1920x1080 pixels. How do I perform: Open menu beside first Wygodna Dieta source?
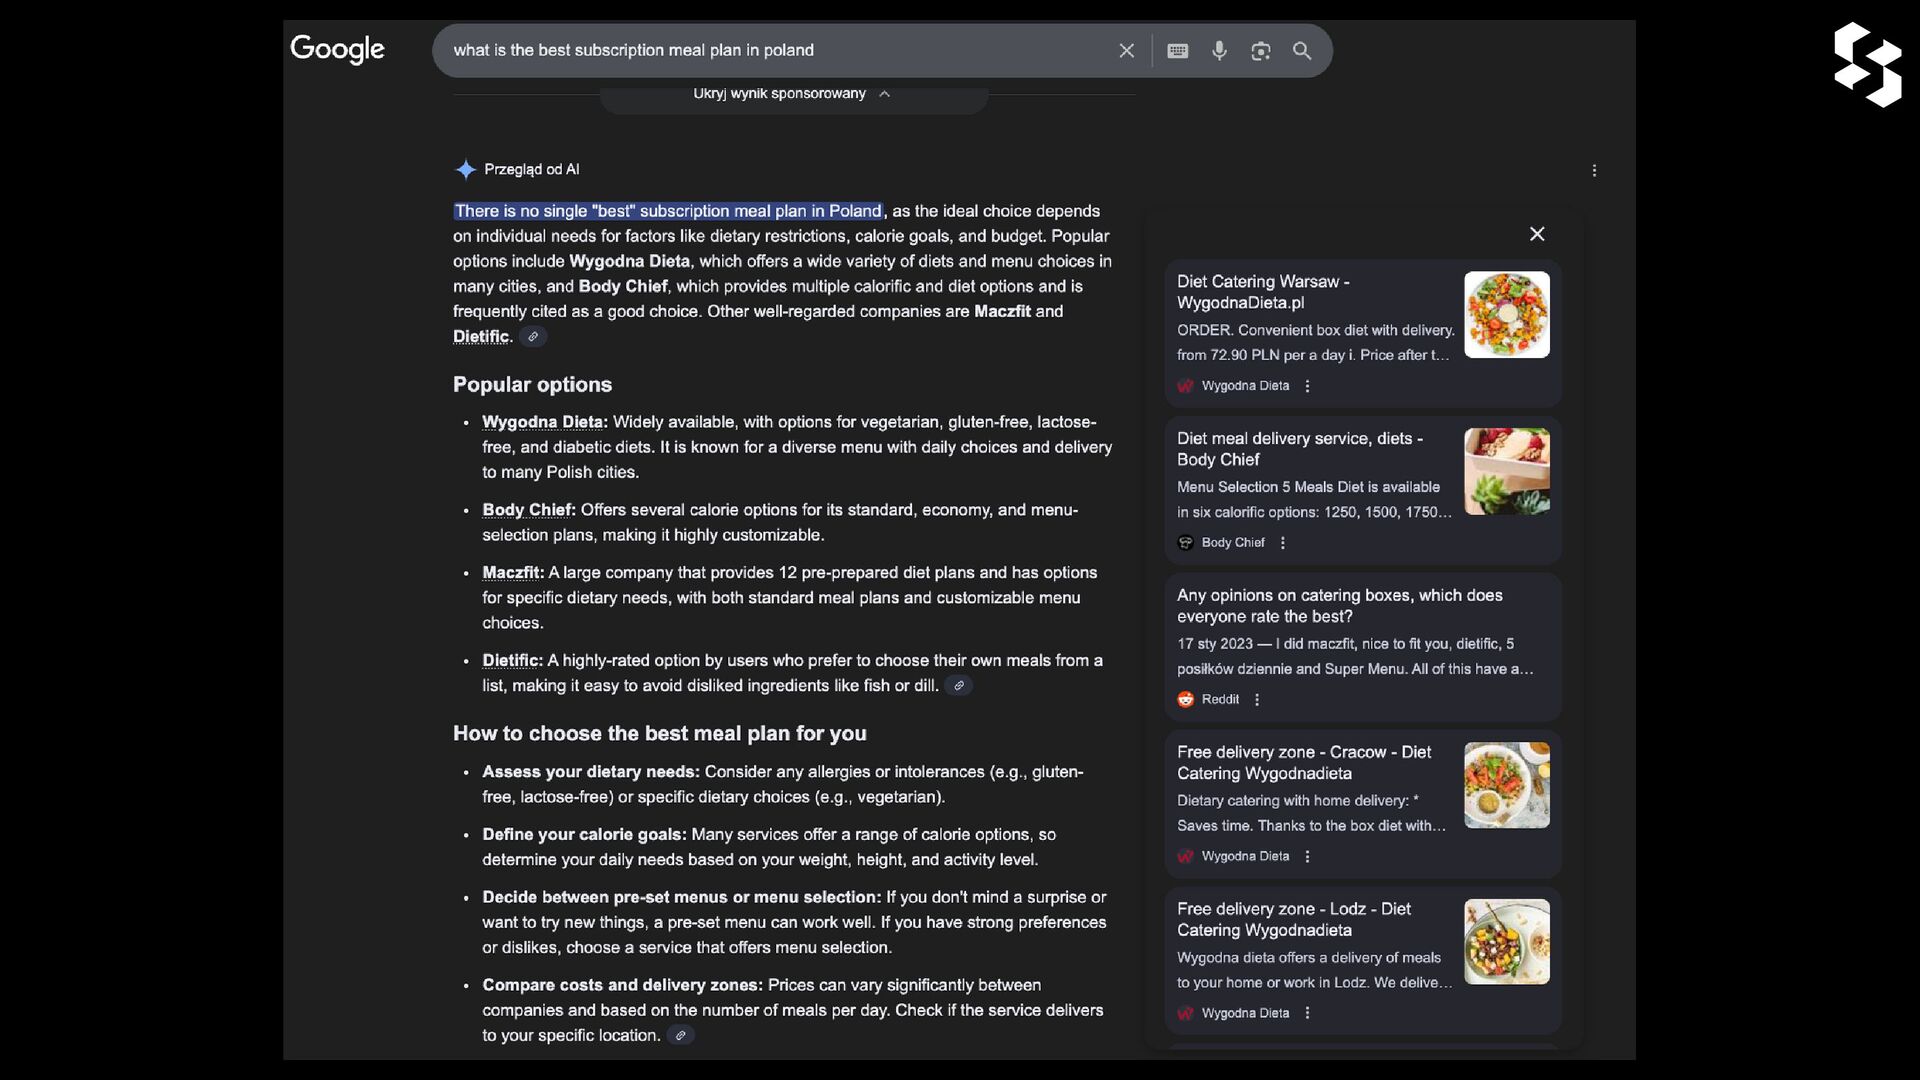tap(1307, 386)
